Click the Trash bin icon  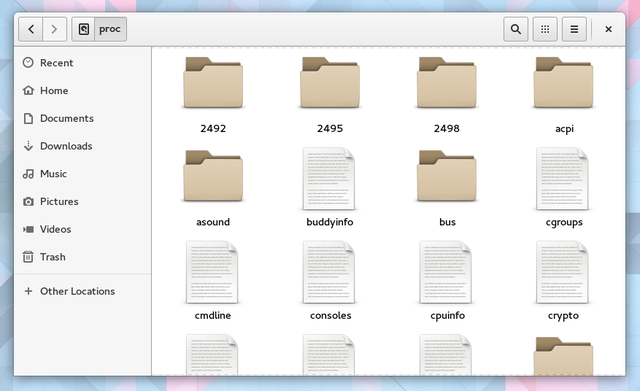[28, 257]
